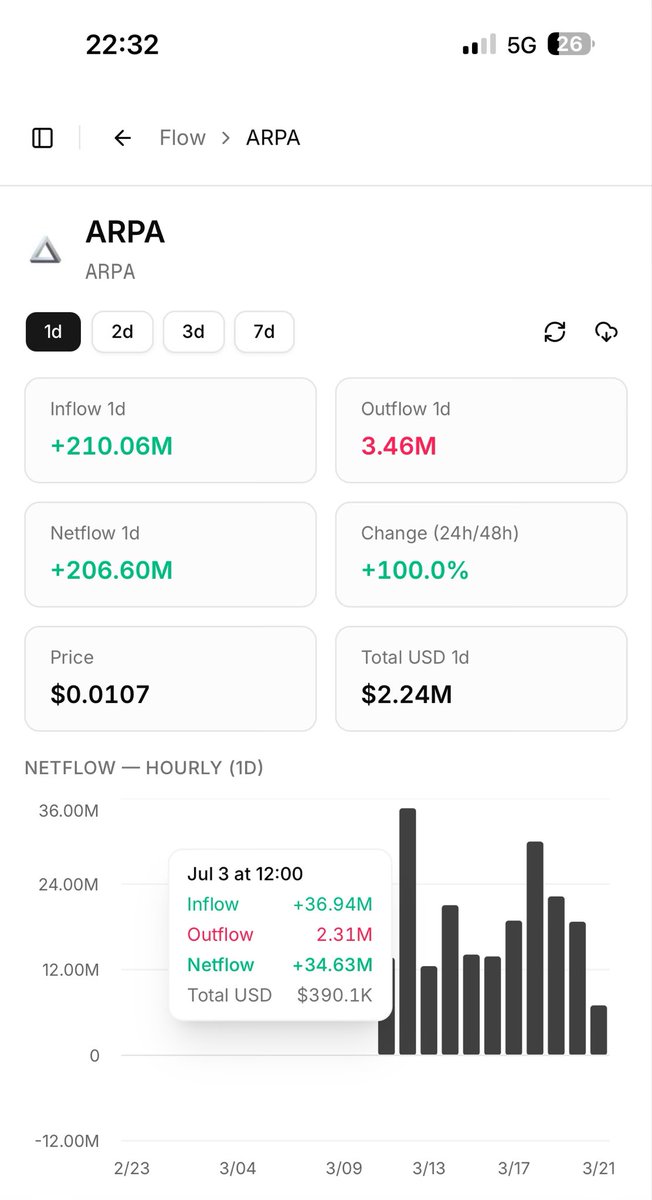
Task: Refresh the flow data
Action: click(x=555, y=332)
